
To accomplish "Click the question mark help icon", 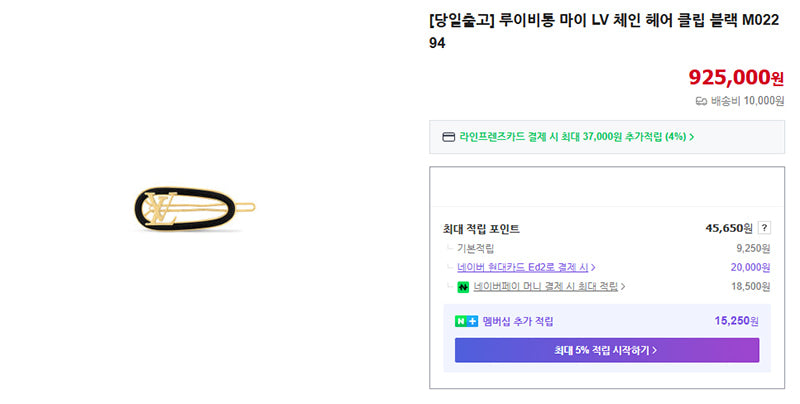I will click(x=764, y=228).
